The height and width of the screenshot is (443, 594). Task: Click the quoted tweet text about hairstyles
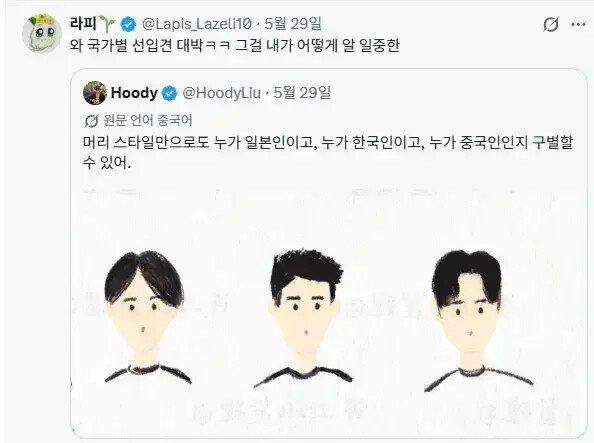[328, 152]
